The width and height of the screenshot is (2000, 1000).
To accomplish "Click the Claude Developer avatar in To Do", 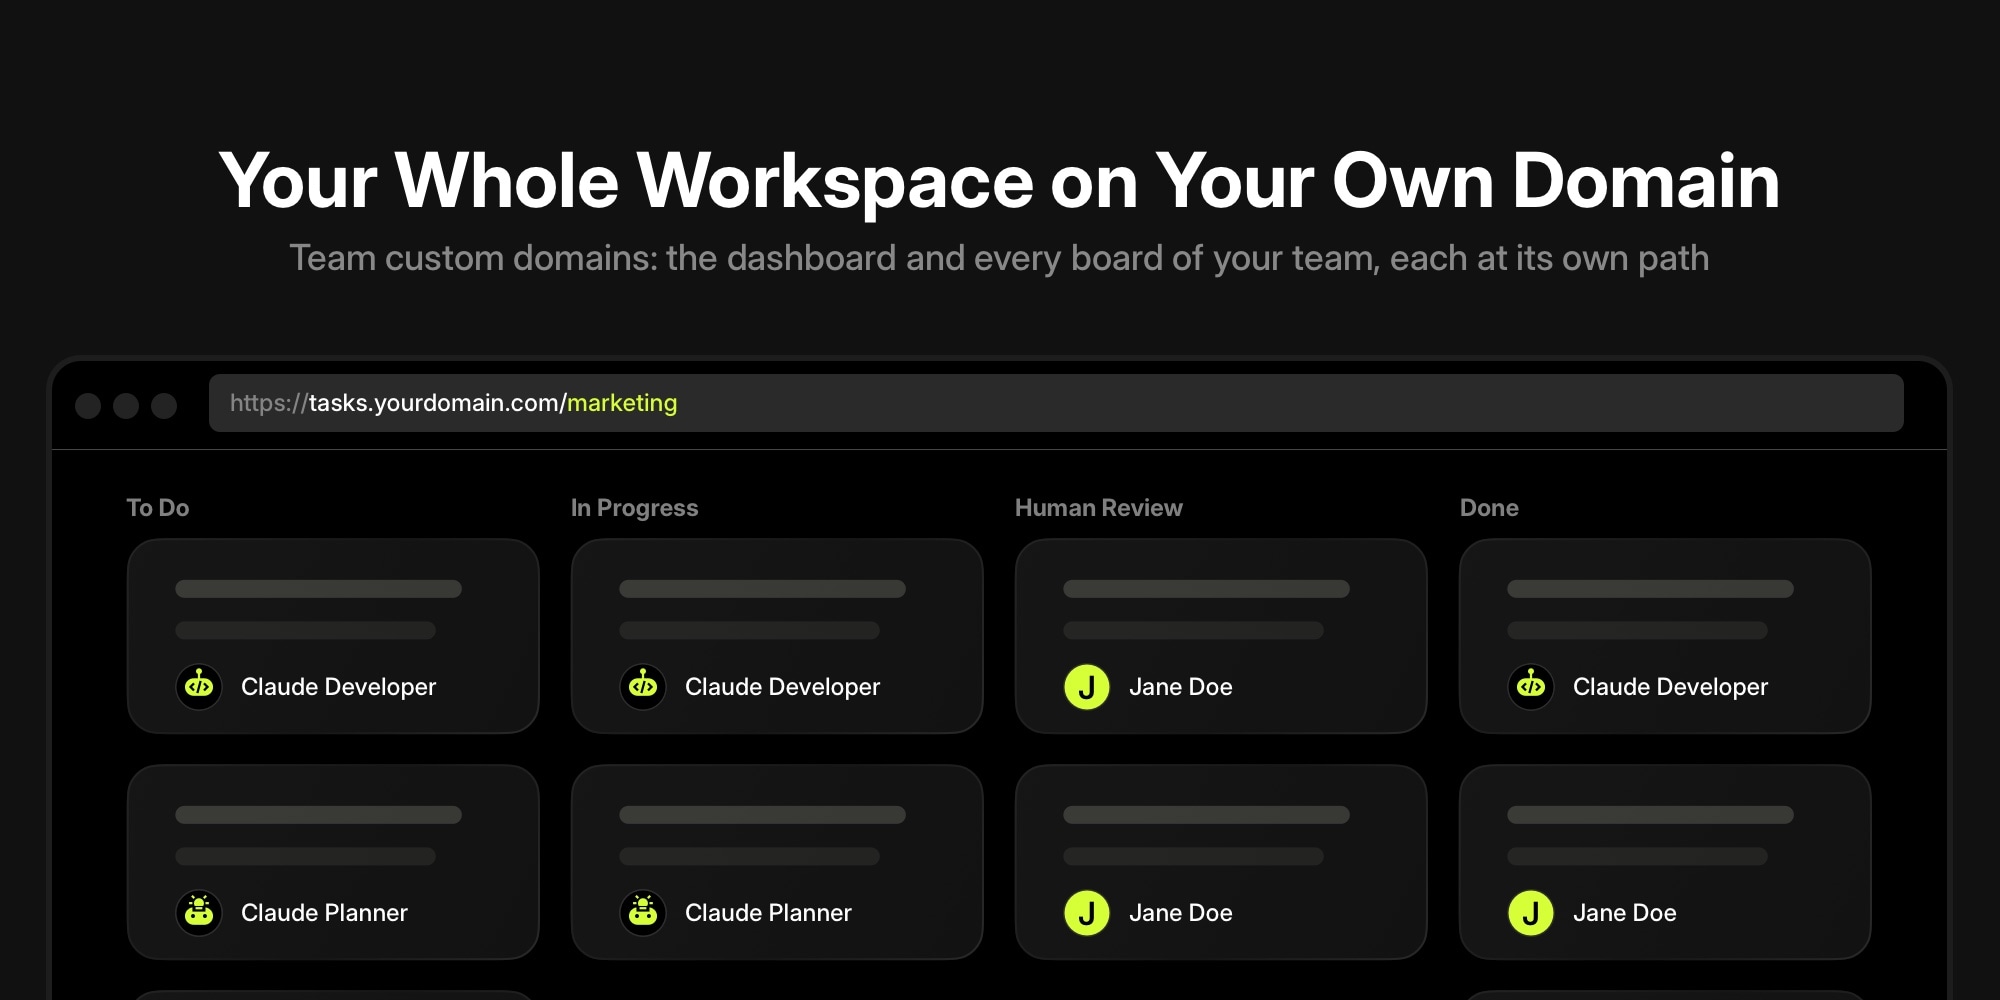I will click(x=199, y=687).
